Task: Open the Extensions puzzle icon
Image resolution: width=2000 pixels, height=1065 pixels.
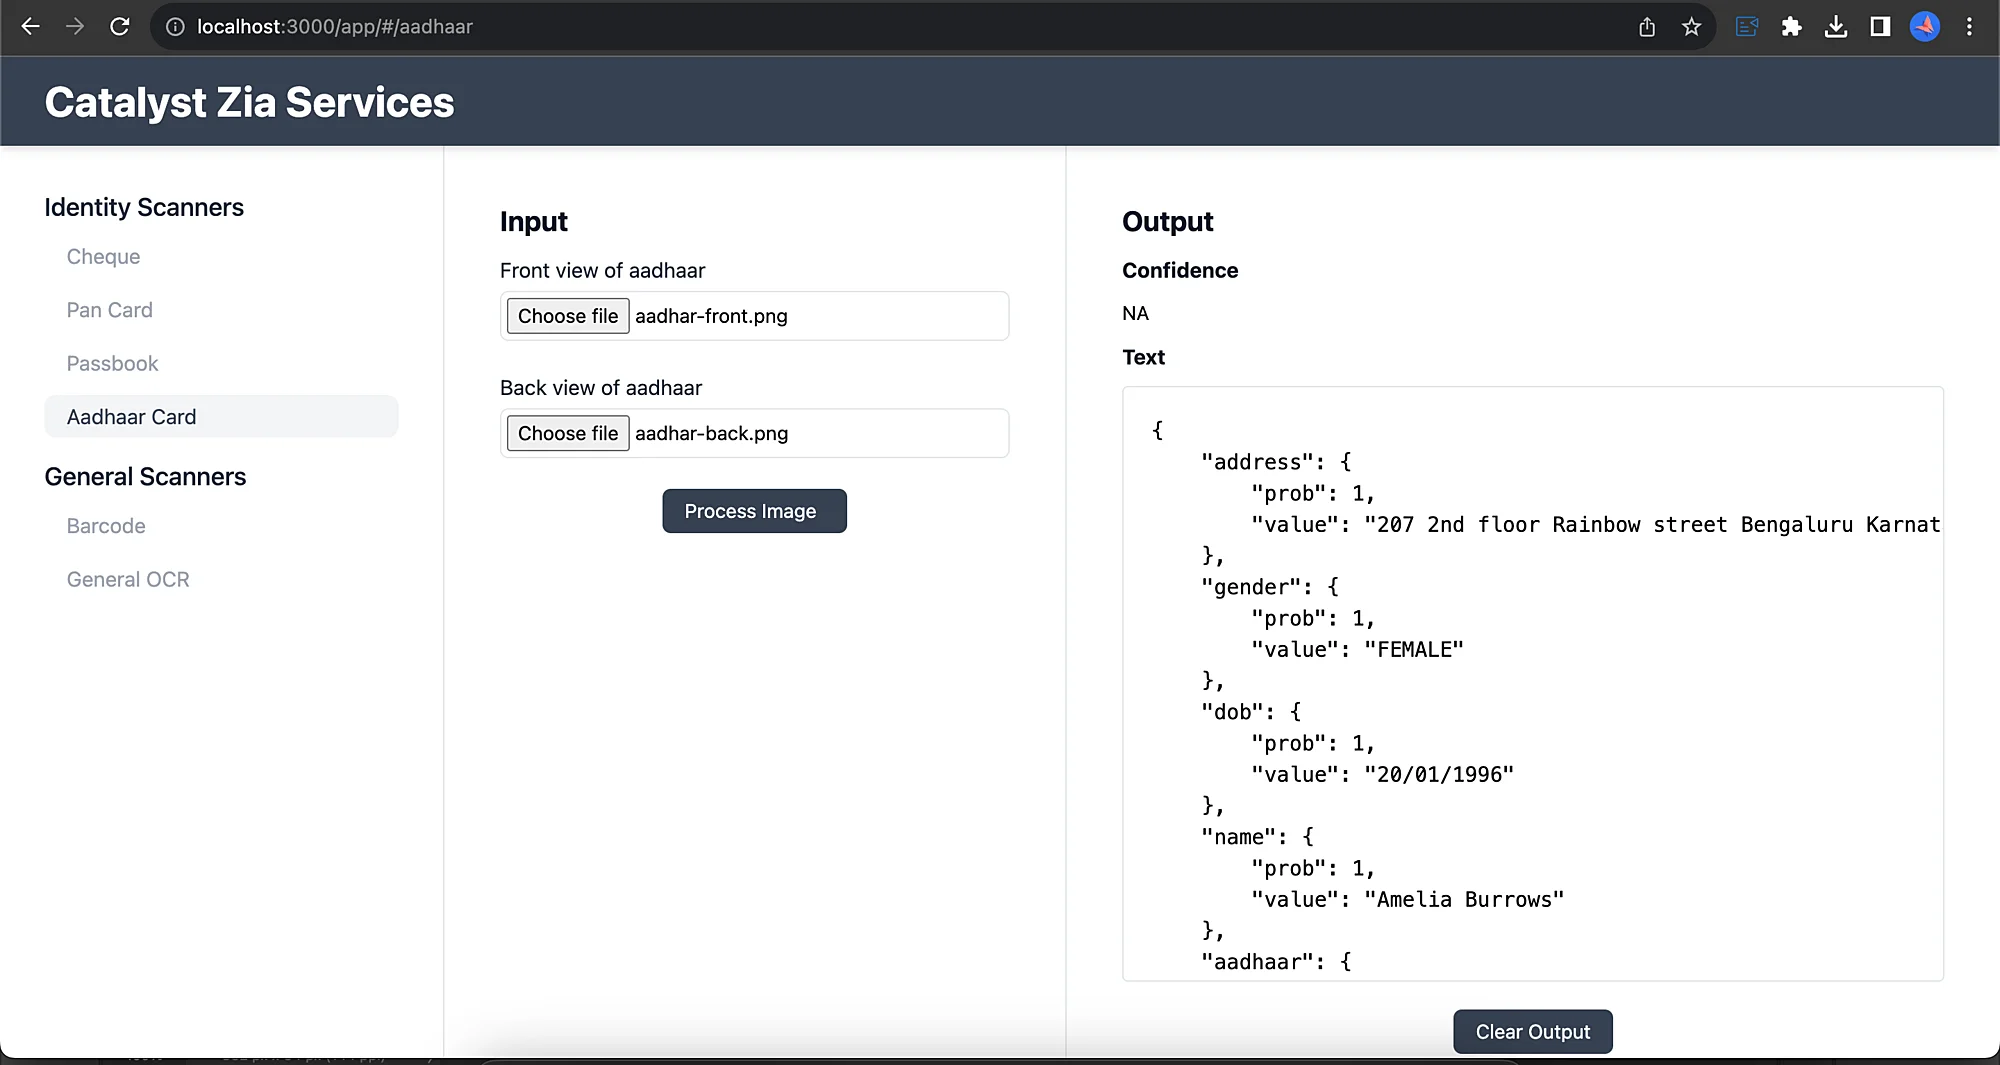Action: point(1791,27)
